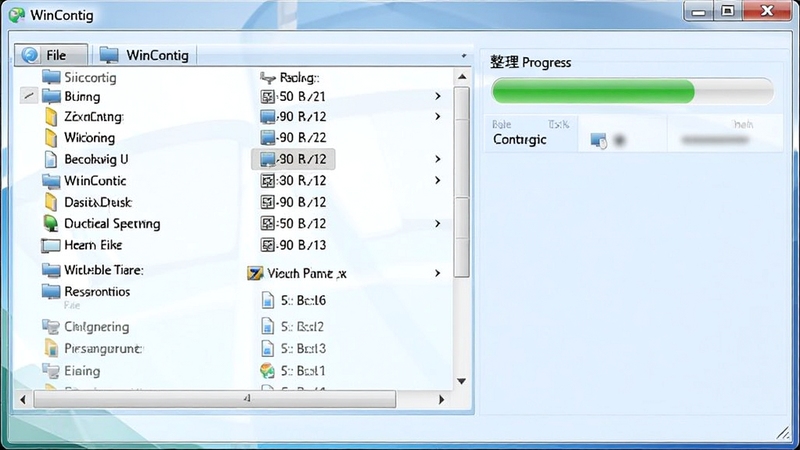The width and height of the screenshot is (800, 450).
Task: Expand the arrow of the unhighlighted 30 B/12 row
Action: click(438, 180)
